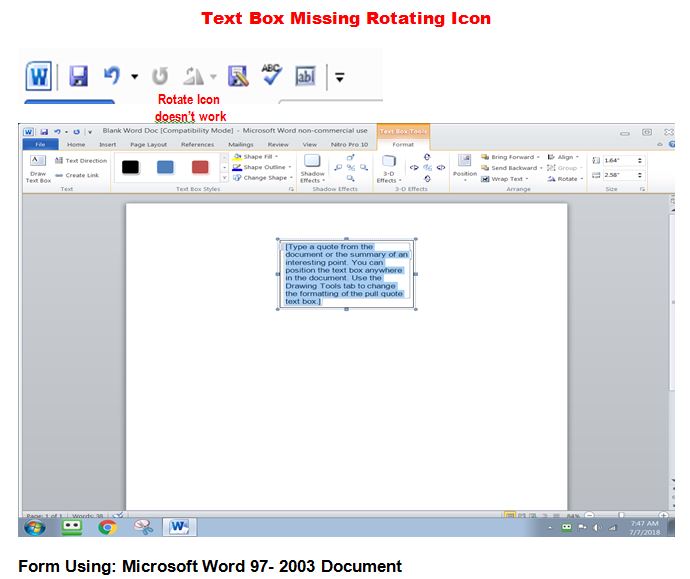Click the volume icon in the system tray
The image size is (690, 579).
click(597, 528)
